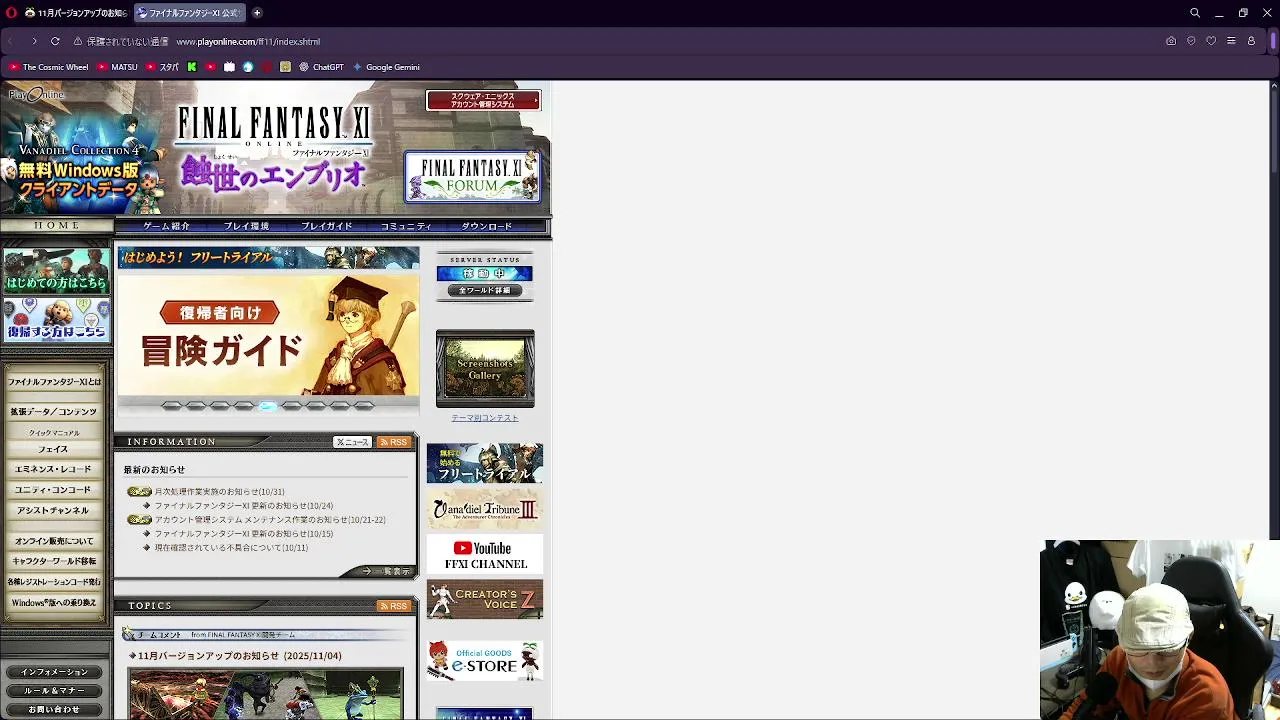Reload the page with refresh icon
This screenshot has width=1280, height=720.
point(55,41)
